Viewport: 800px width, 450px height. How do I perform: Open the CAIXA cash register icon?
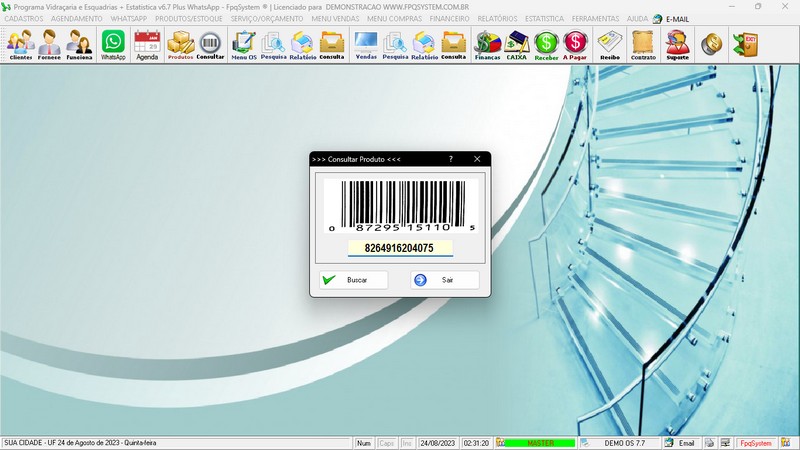(x=516, y=45)
